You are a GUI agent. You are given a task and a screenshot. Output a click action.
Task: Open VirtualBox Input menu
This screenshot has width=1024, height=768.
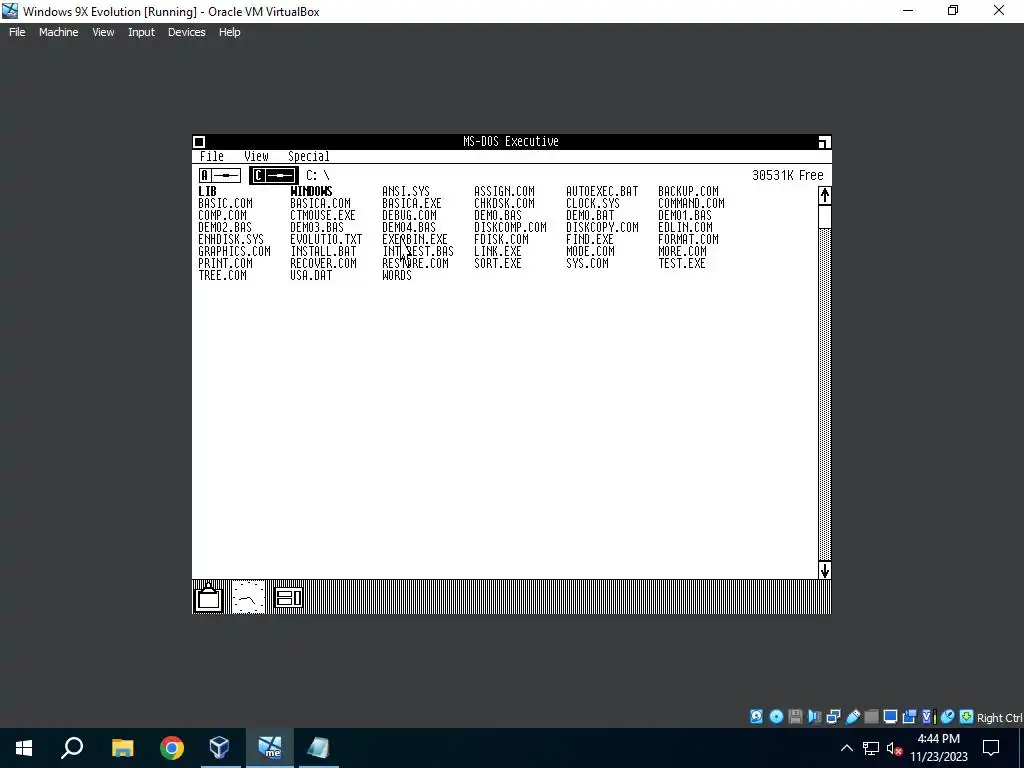click(141, 32)
